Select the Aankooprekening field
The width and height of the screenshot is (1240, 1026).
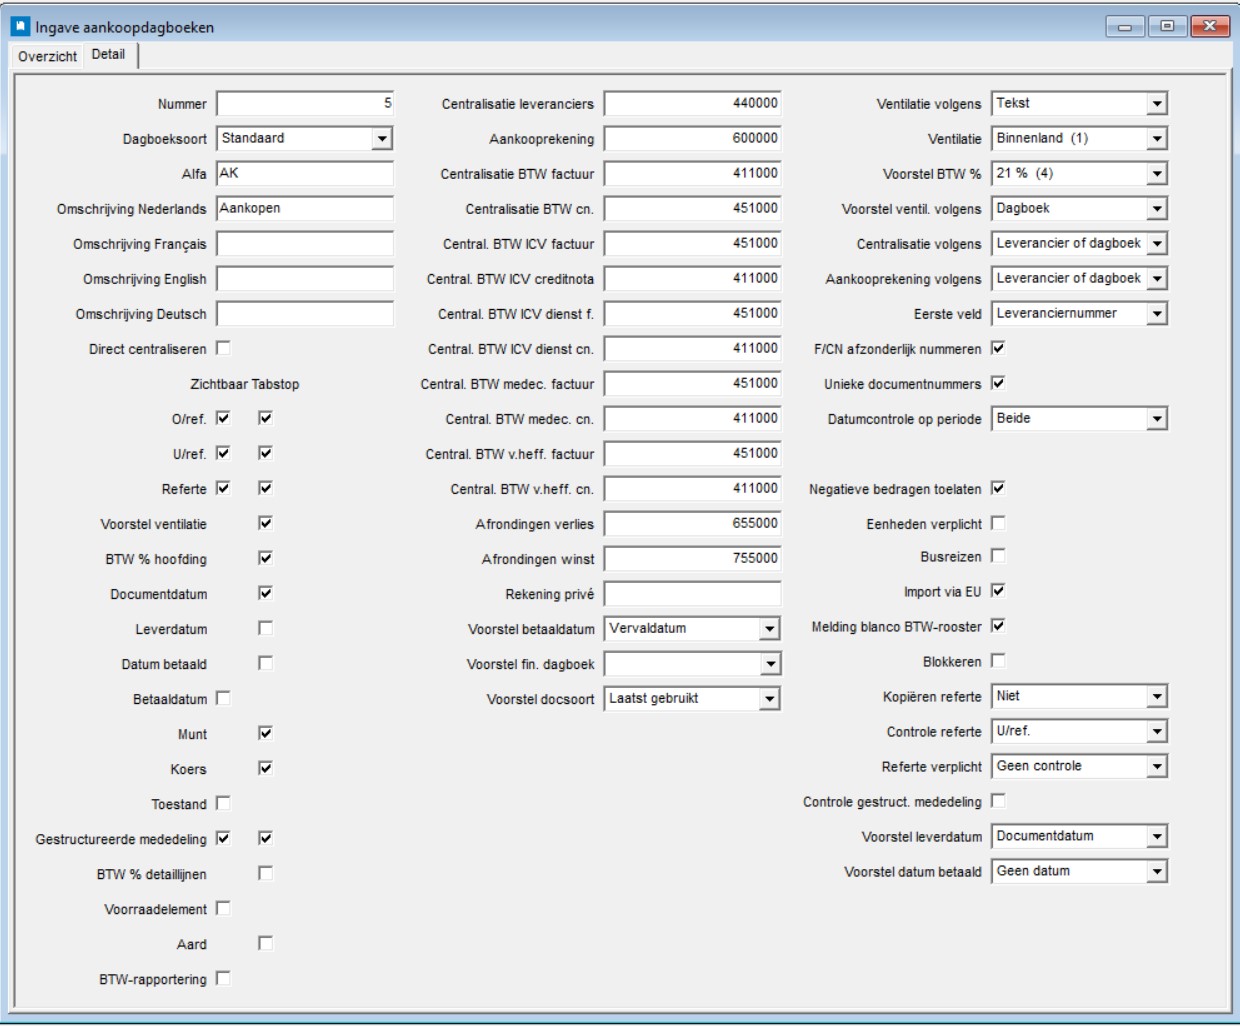[692, 139]
